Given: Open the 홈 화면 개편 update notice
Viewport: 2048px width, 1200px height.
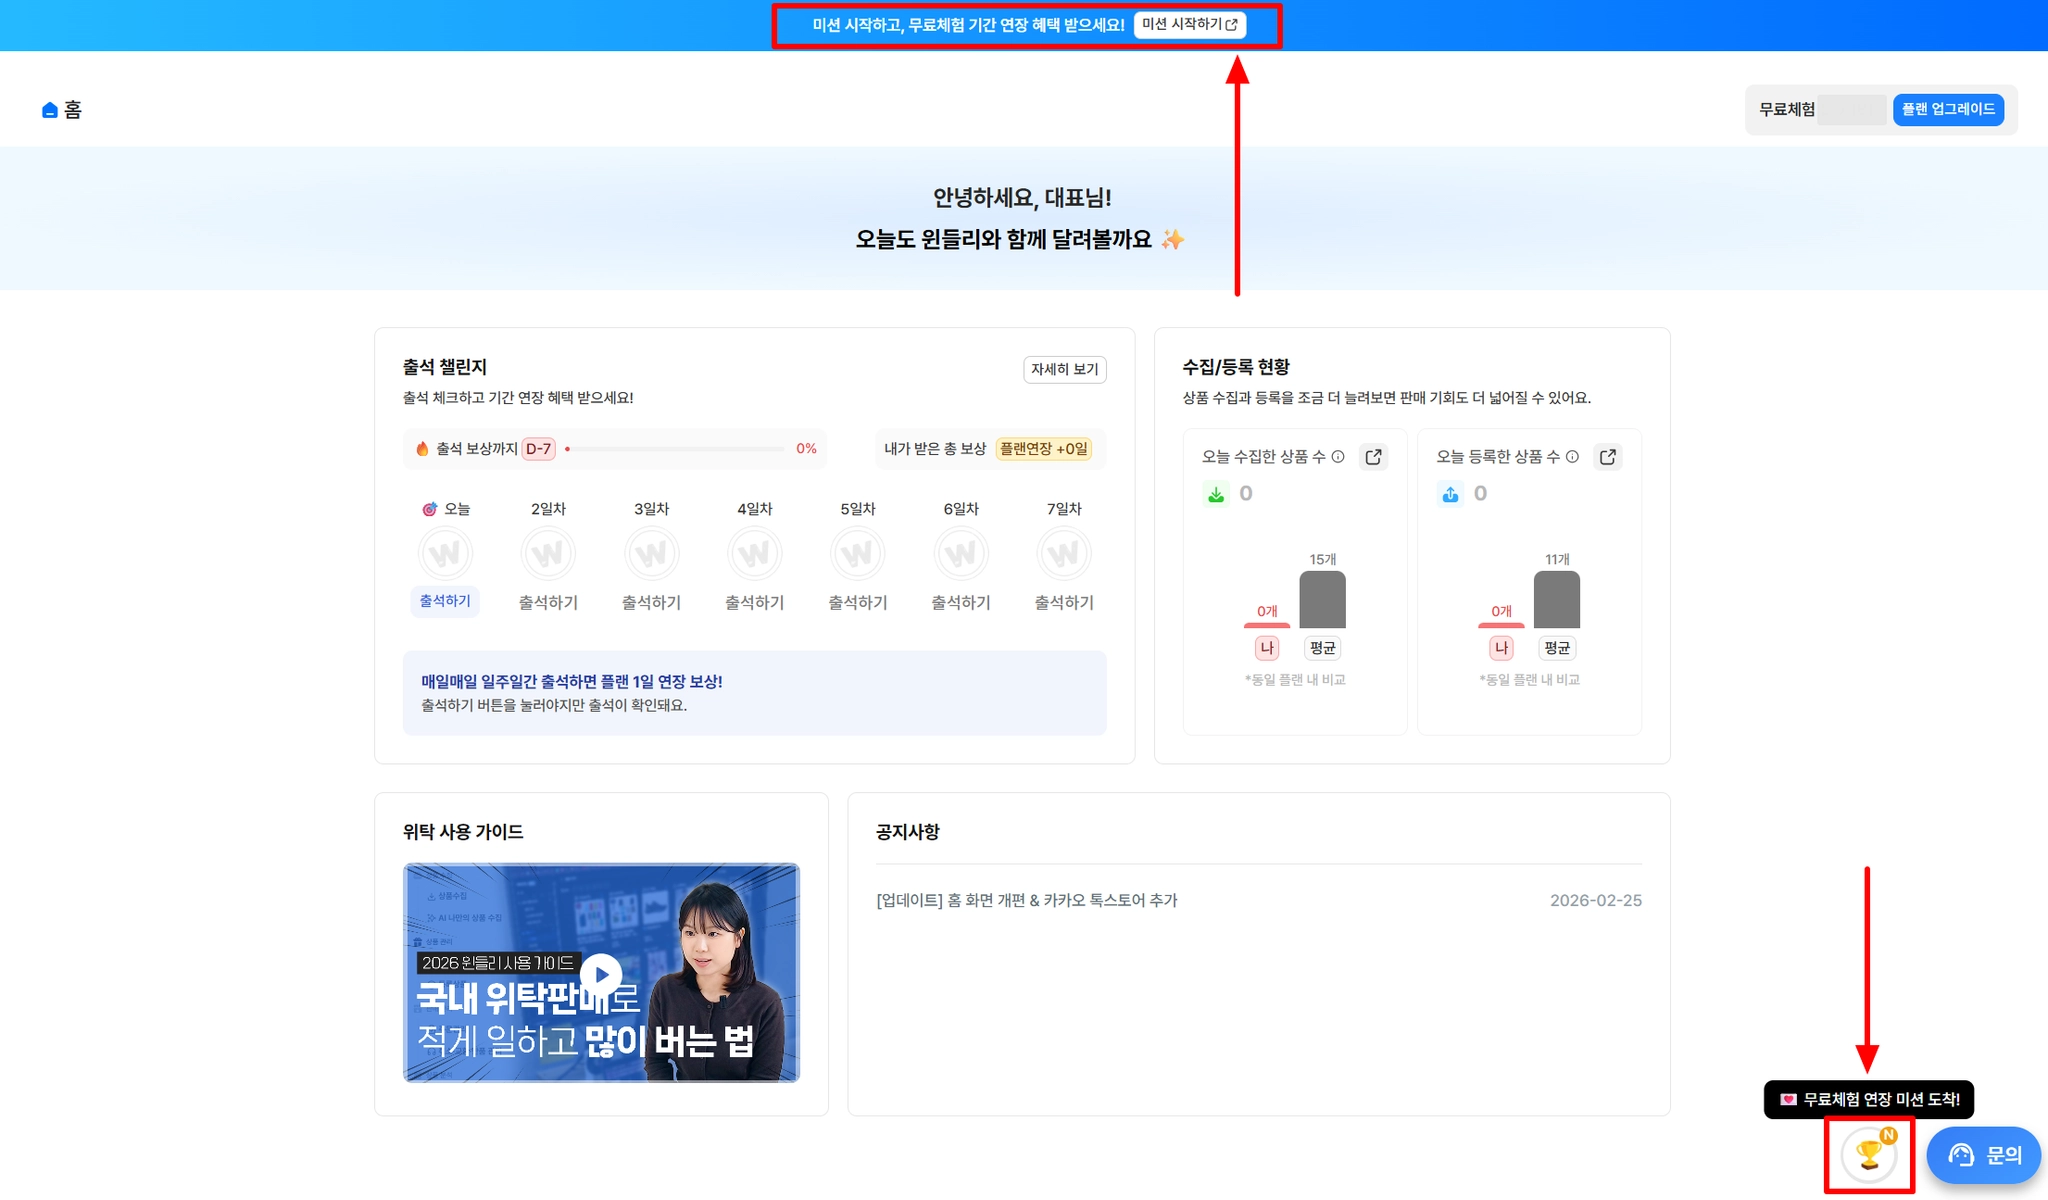Looking at the screenshot, I should click(1027, 900).
